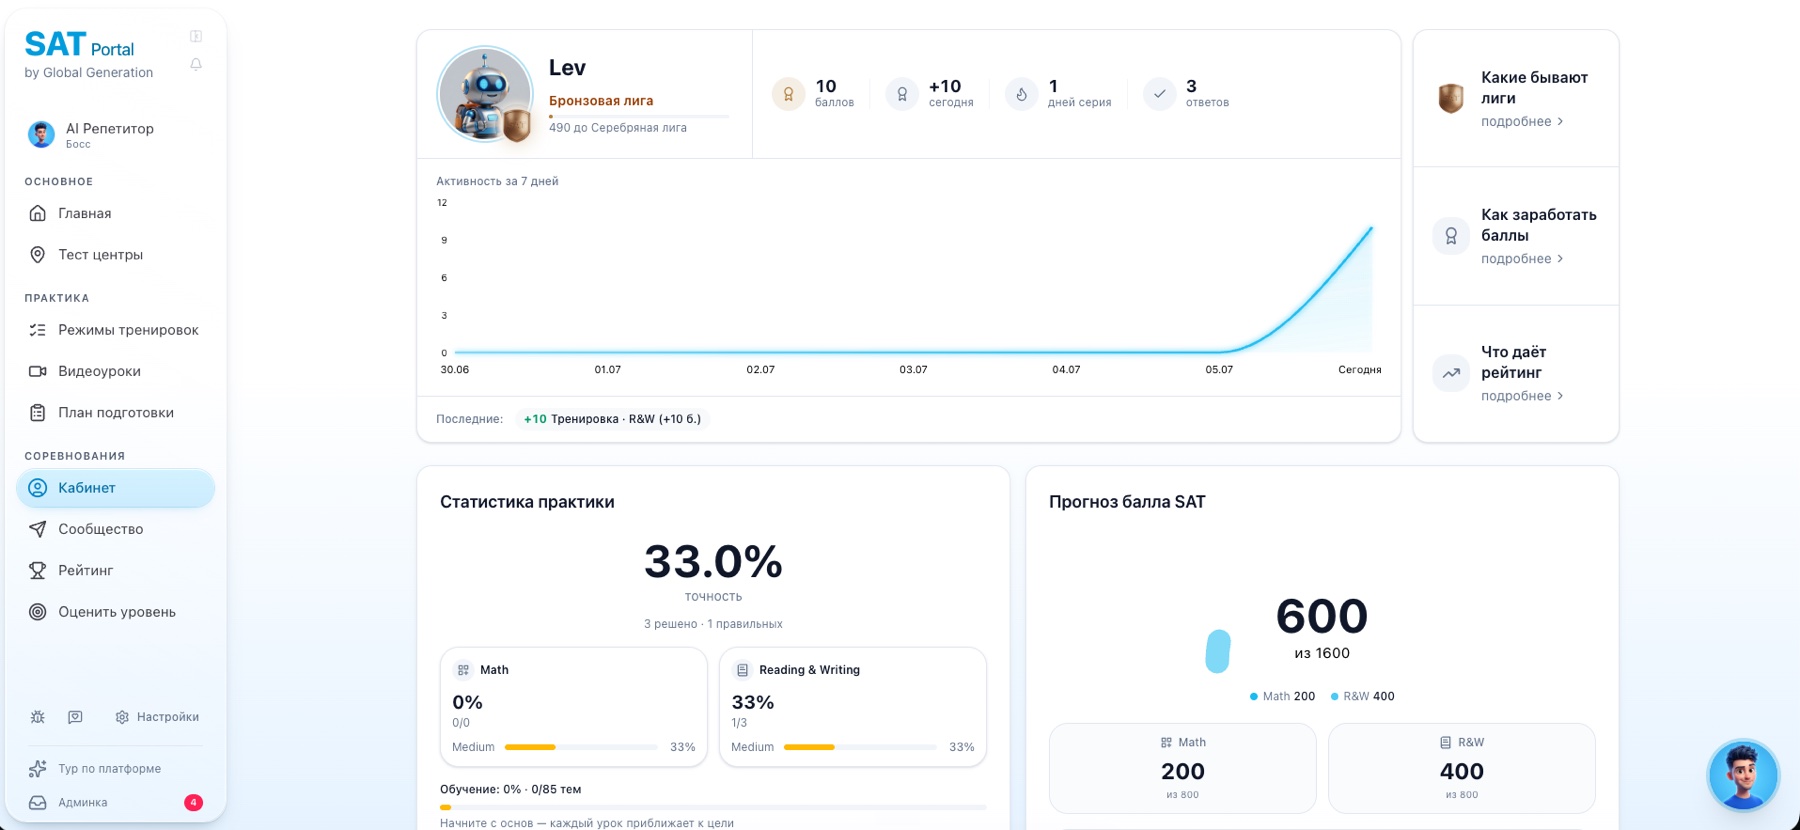Open Режимы тренировок practice modes
This screenshot has height=830, width=1800.
click(116, 330)
